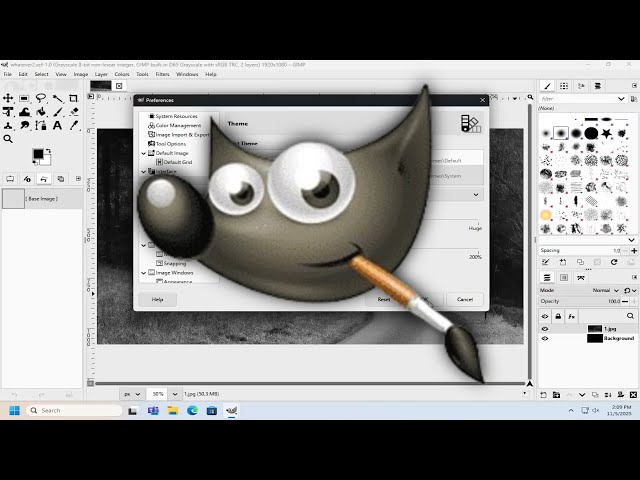Image resolution: width=640 pixels, height=480 pixels.
Task: Click the foreground color swatch
Action: (x=38, y=154)
